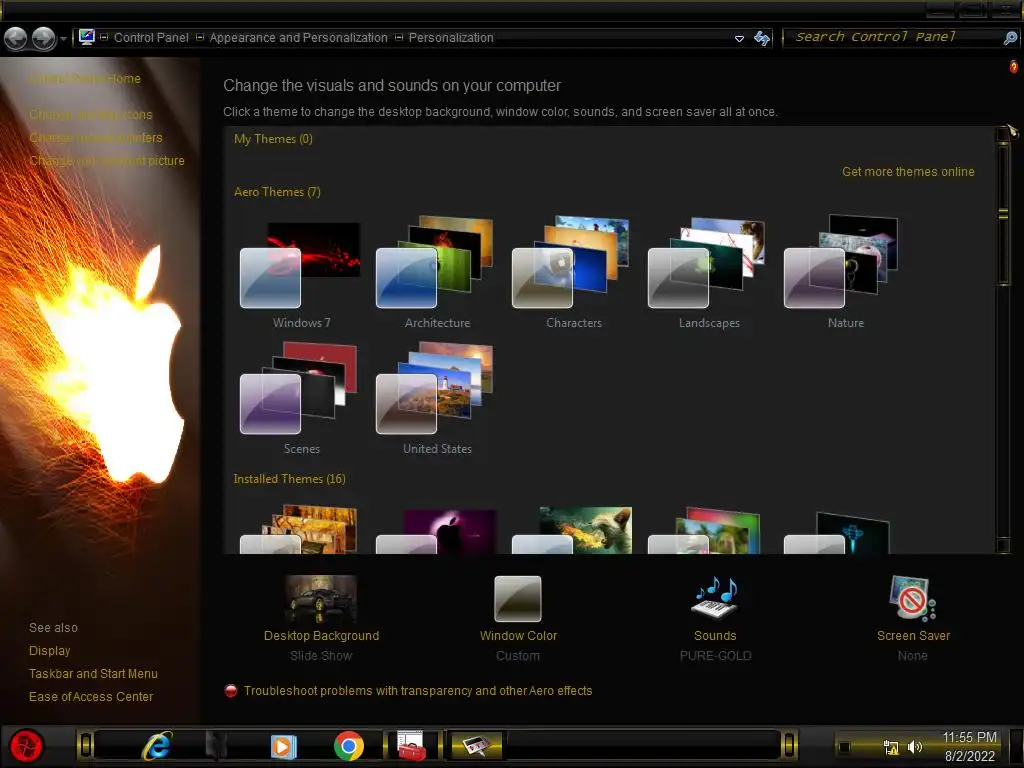Screen dimensions: 1024x768
Task: Open Windows Media Player taskbar icon
Action: pos(283,746)
